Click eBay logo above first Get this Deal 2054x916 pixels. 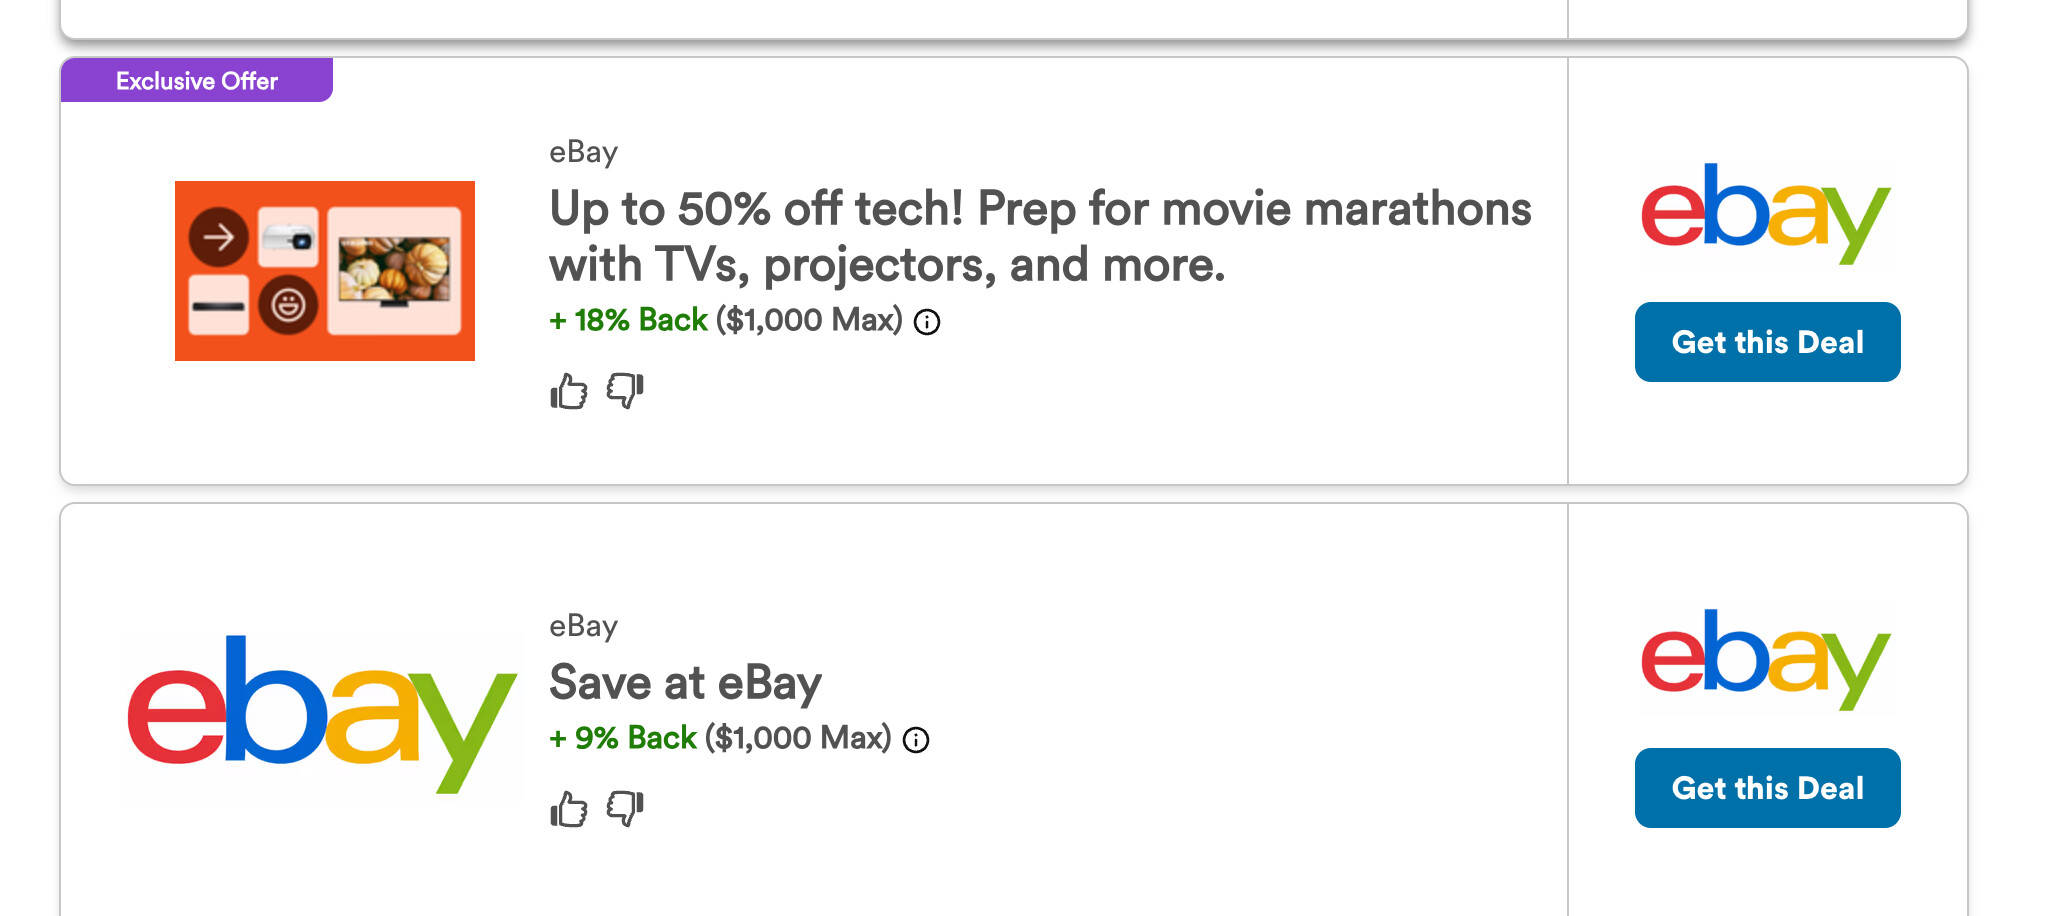pos(1766,214)
